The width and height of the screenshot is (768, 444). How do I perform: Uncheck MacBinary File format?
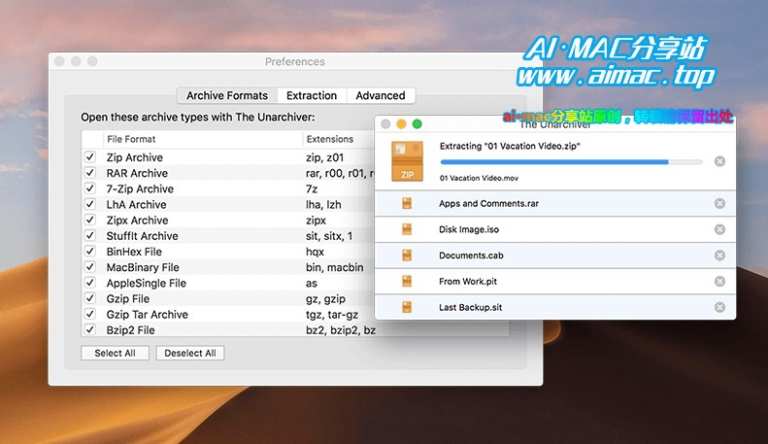click(90, 267)
